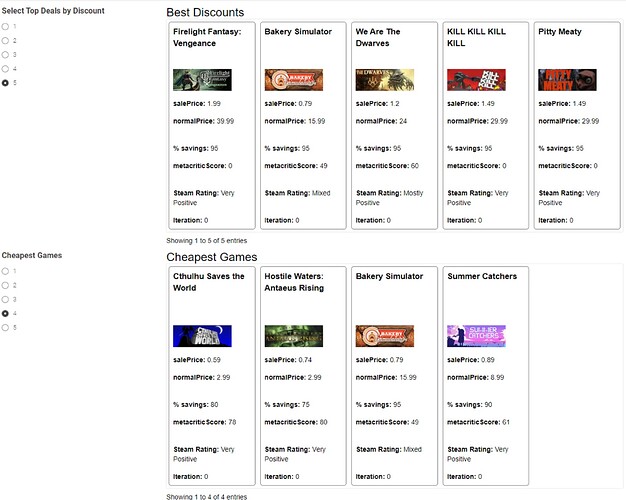Click % savings 90 on Summer Catchers card
Viewport: 626px width, 500px height.
(x=470, y=405)
